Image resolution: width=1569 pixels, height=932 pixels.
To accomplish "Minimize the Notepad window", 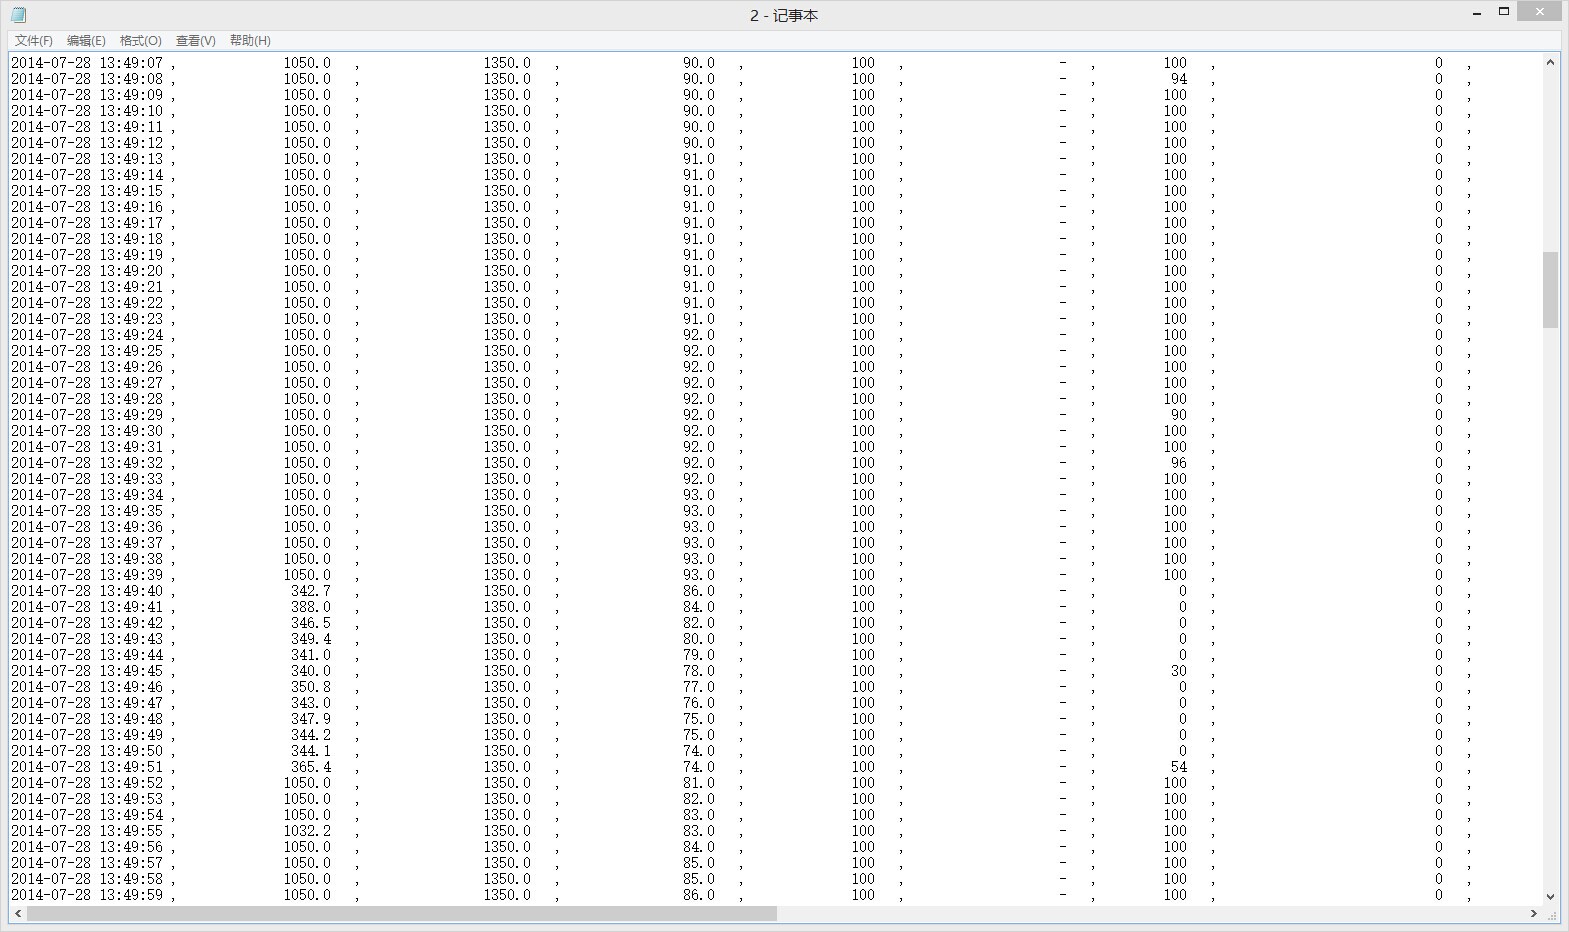I will 1477,12.
